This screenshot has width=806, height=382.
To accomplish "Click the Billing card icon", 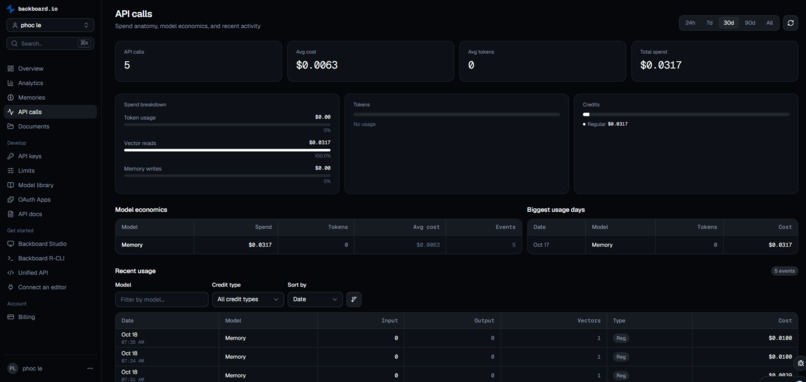I will [11, 317].
